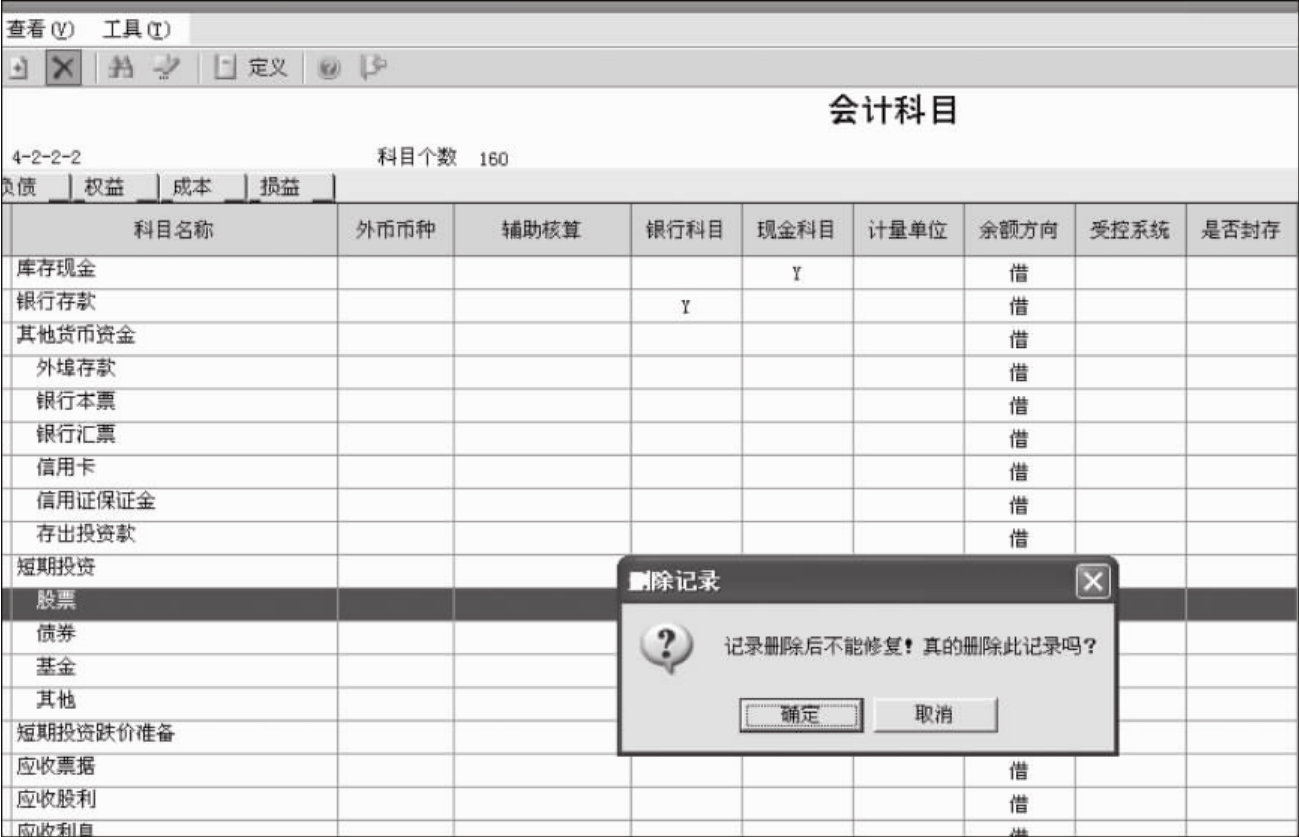Click the question mark icon in dialog
The height and width of the screenshot is (837, 1299).
[665, 647]
